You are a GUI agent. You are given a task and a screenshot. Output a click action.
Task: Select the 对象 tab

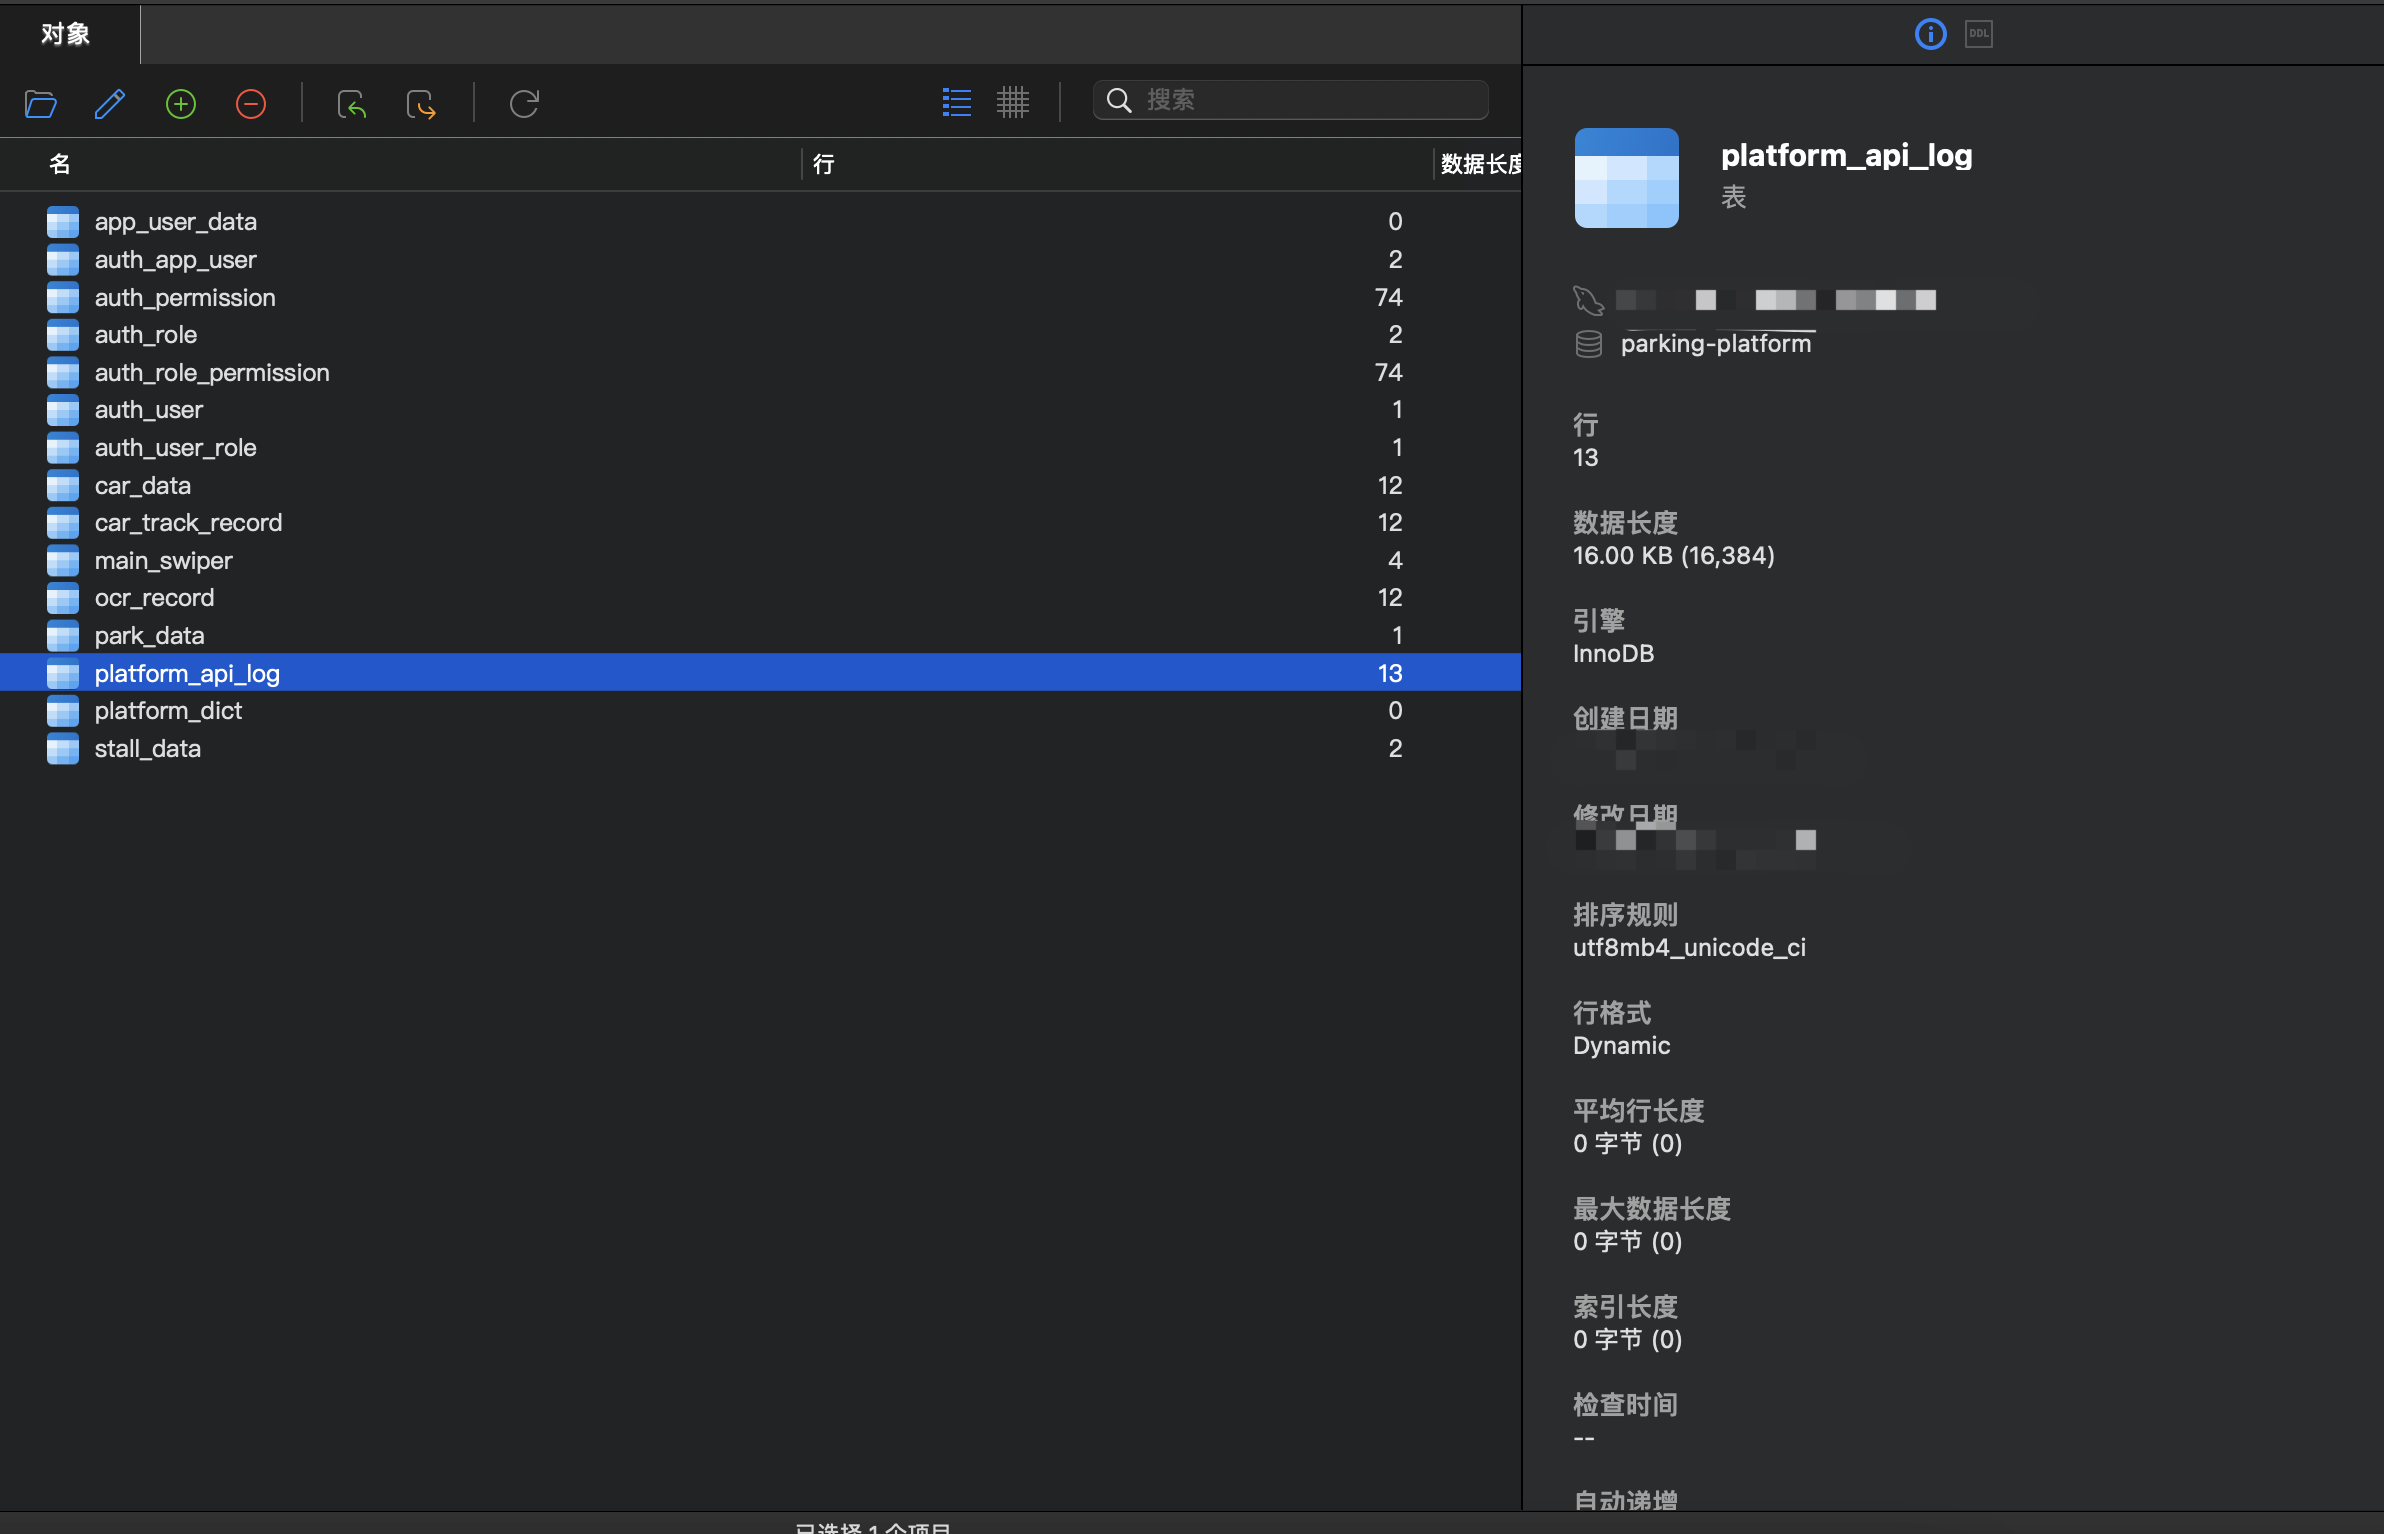[x=66, y=34]
